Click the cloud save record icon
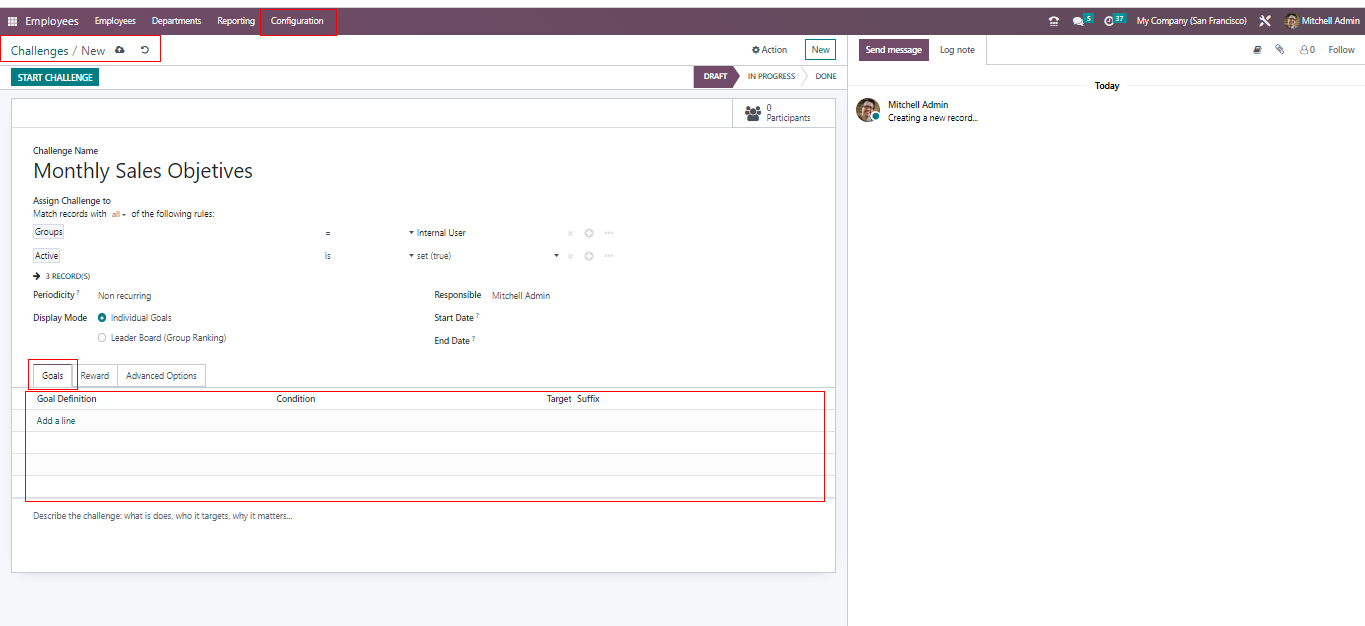The height and width of the screenshot is (626, 1365). tap(120, 50)
